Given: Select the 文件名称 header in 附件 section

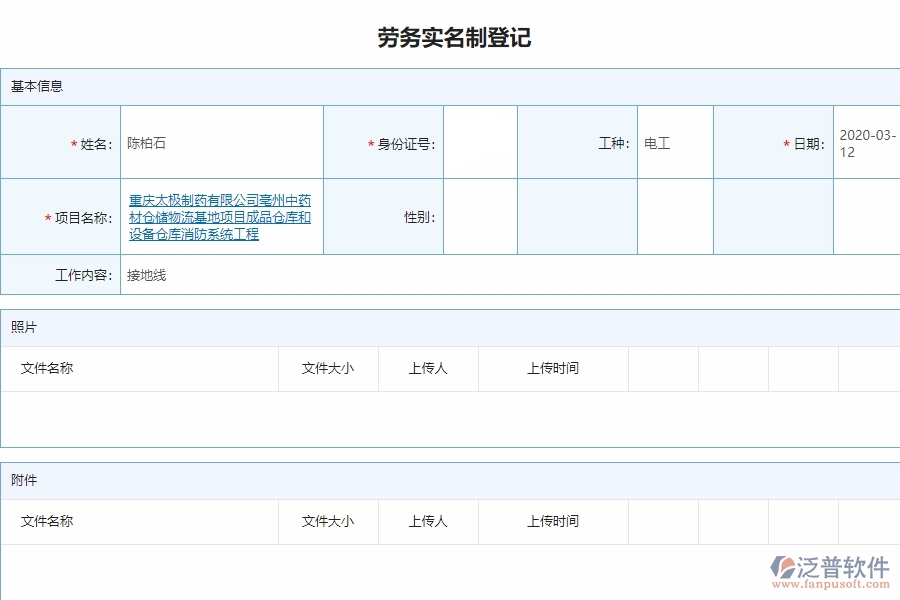Looking at the screenshot, I should point(45,521).
